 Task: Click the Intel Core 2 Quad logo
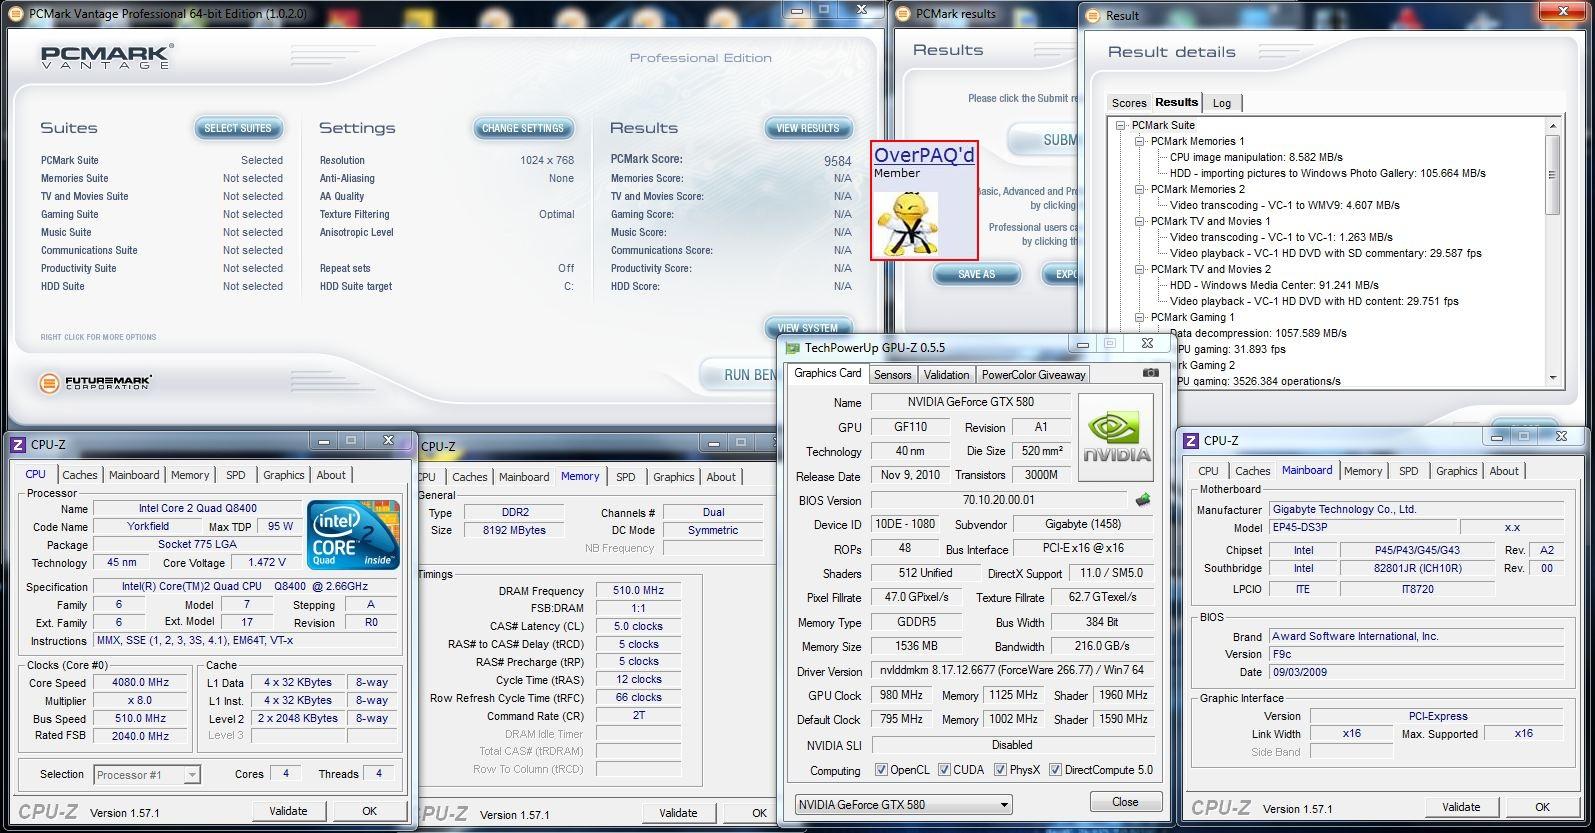tap(354, 535)
